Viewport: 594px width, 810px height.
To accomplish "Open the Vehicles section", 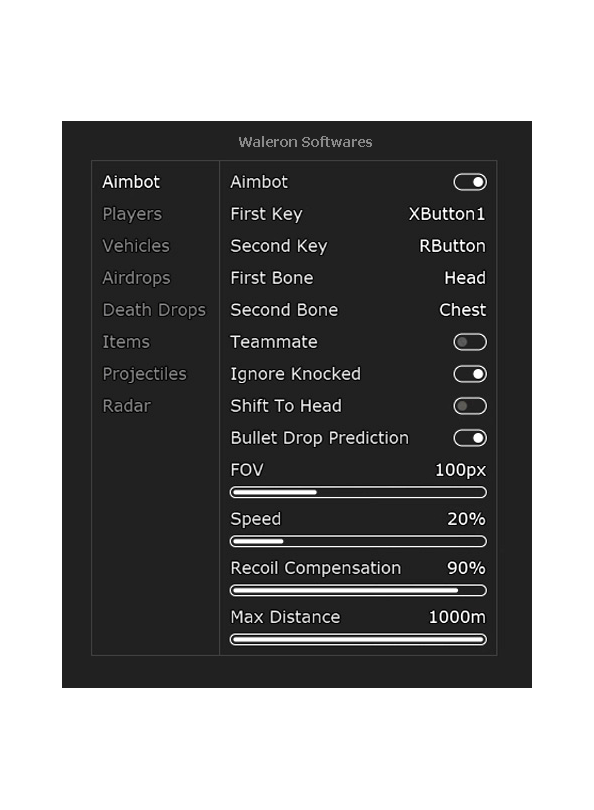I will point(136,246).
